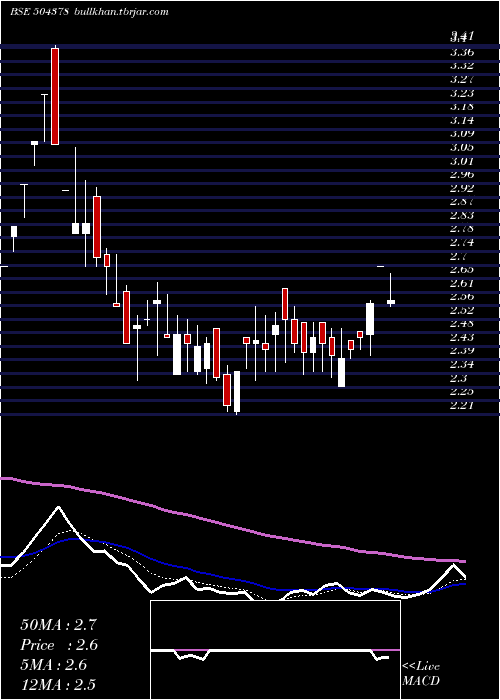Screen dimensions: 500x700
Task: Click the bullkhan.tbrjar.com watermark text
Action: pyautogui.click(x=120, y=12)
